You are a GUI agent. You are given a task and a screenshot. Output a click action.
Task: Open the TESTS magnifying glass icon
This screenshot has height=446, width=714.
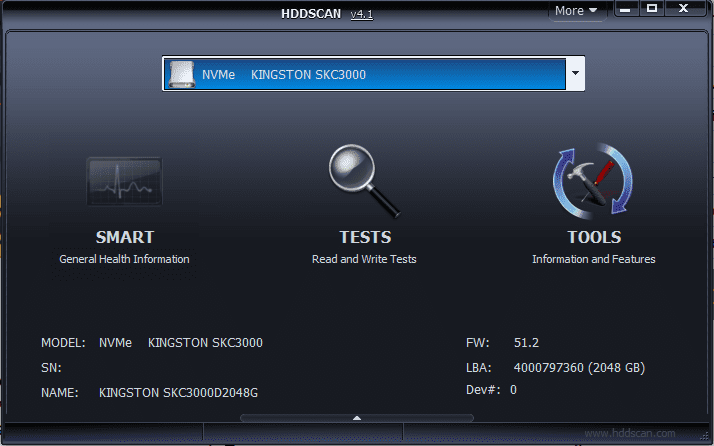[x=364, y=181]
